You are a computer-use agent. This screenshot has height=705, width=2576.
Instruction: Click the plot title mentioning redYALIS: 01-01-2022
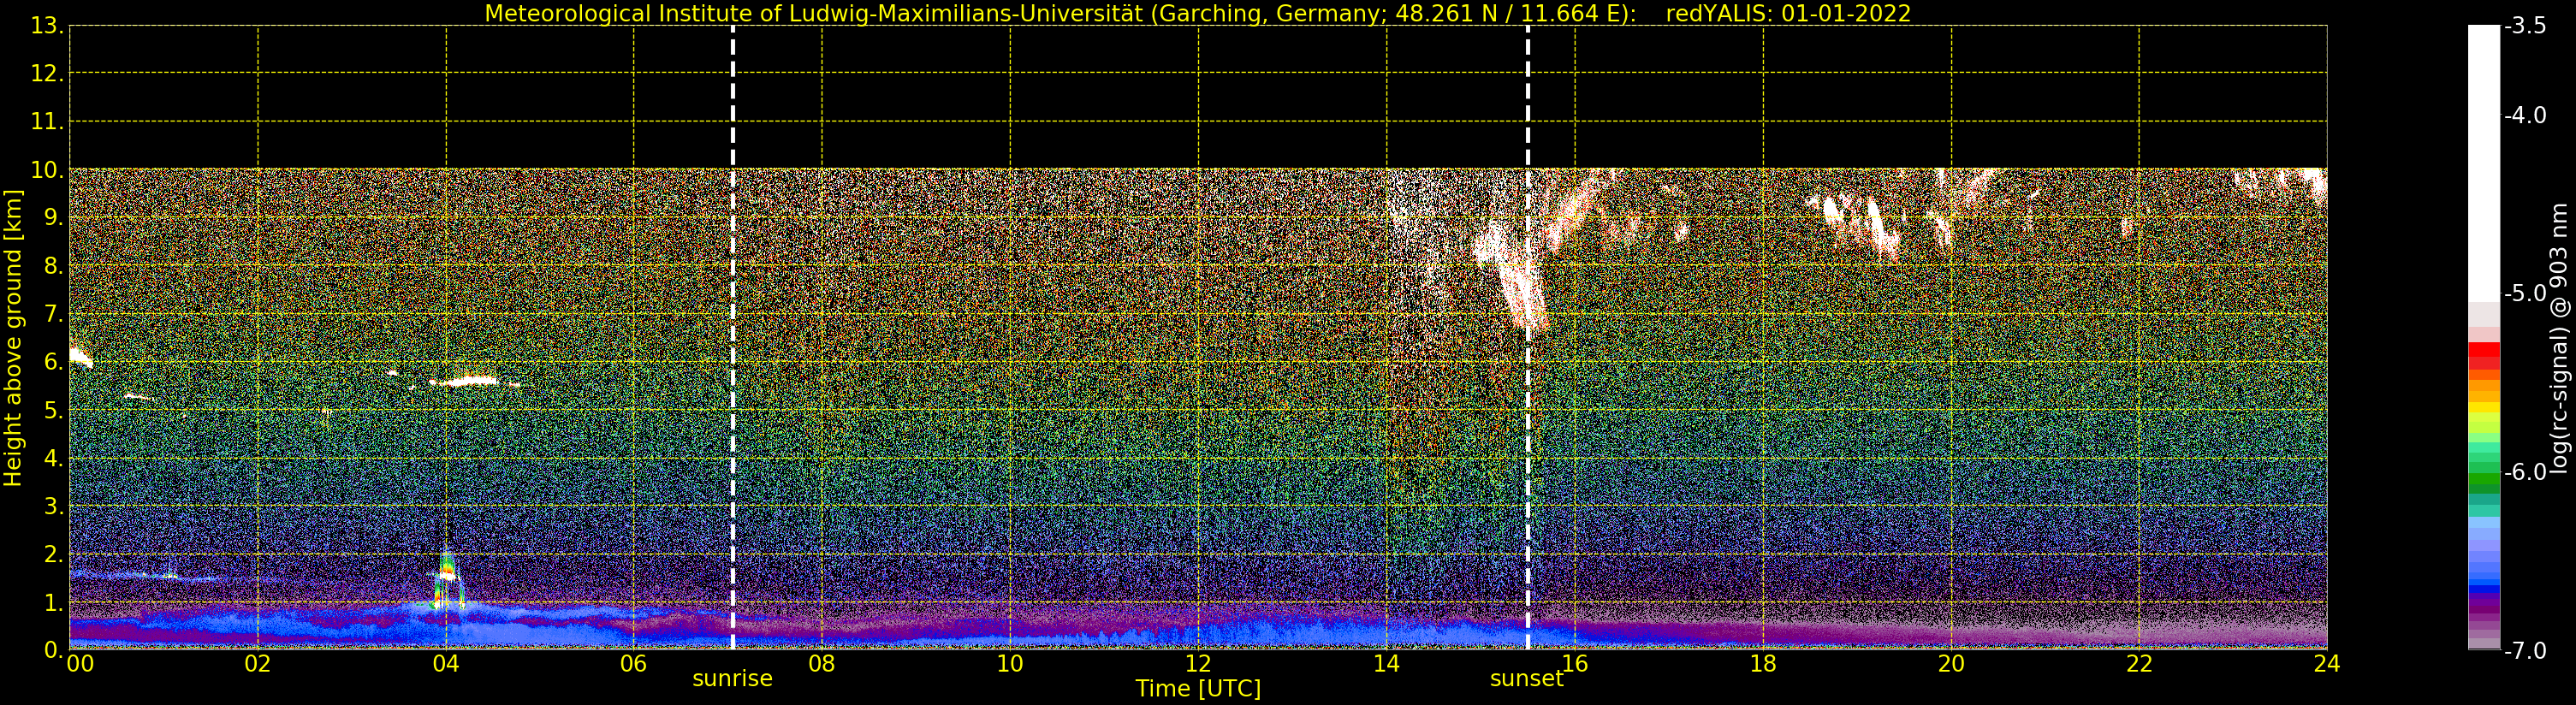[x=1198, y=13]
